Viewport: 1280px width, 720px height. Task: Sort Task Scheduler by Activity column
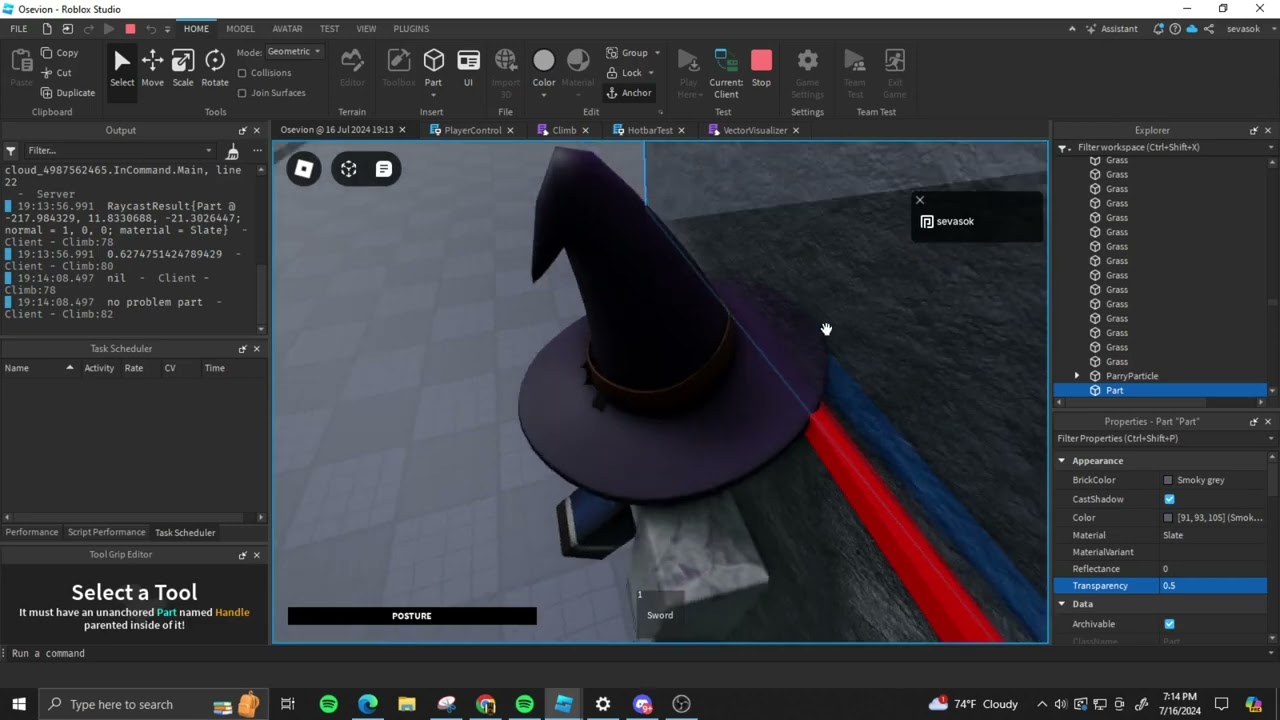(x=99, y=368)
